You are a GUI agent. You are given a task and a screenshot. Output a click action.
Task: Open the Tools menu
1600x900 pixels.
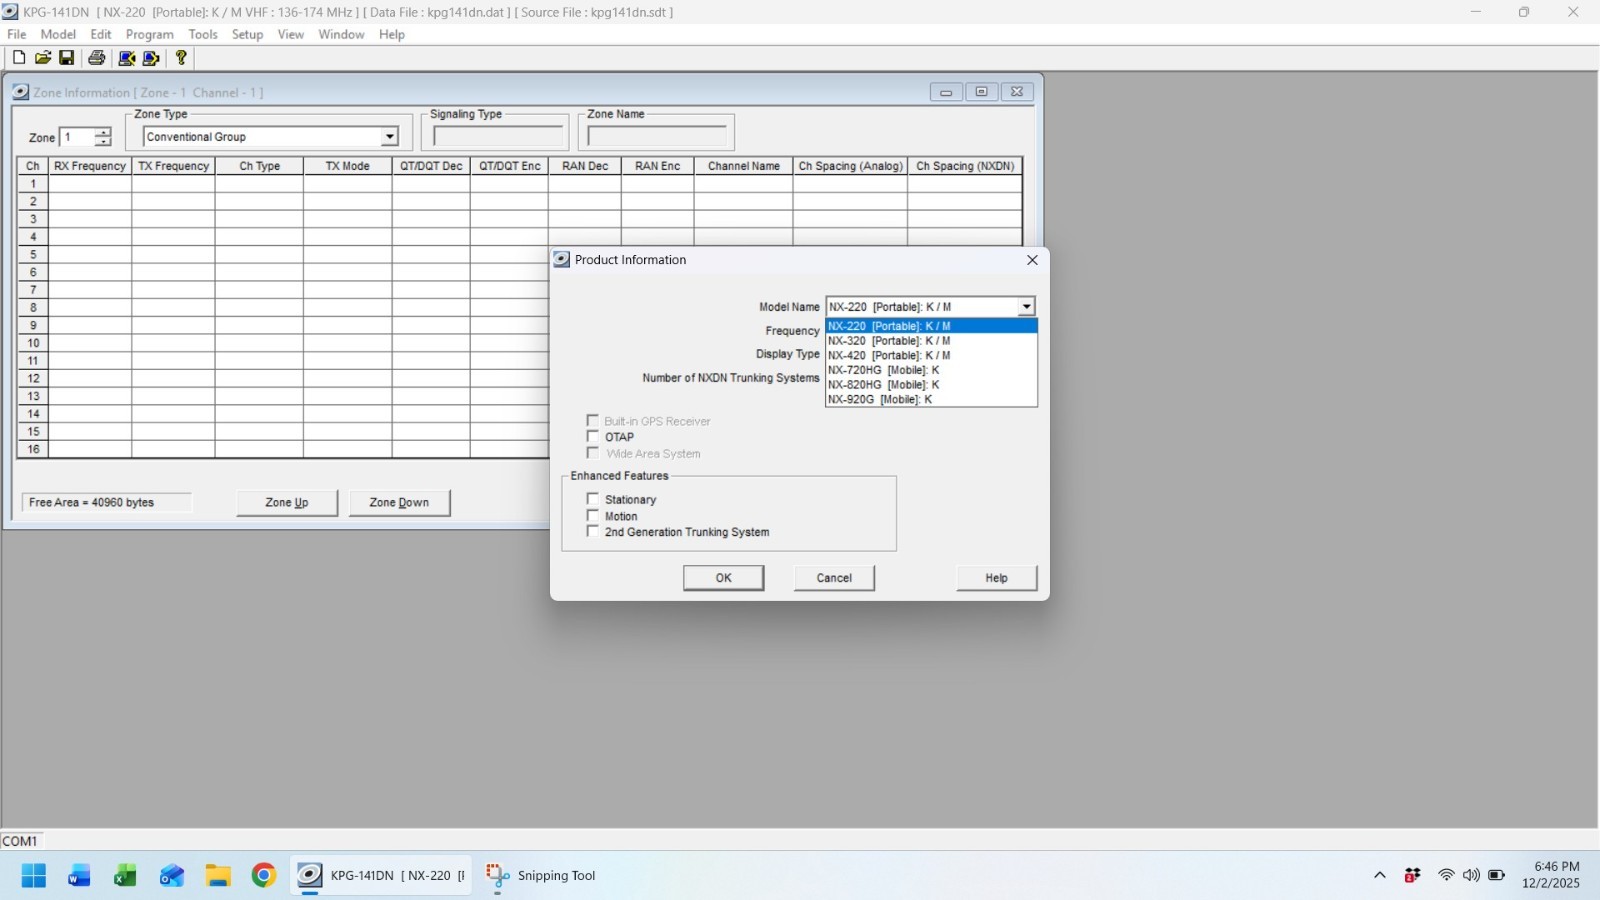203,34
